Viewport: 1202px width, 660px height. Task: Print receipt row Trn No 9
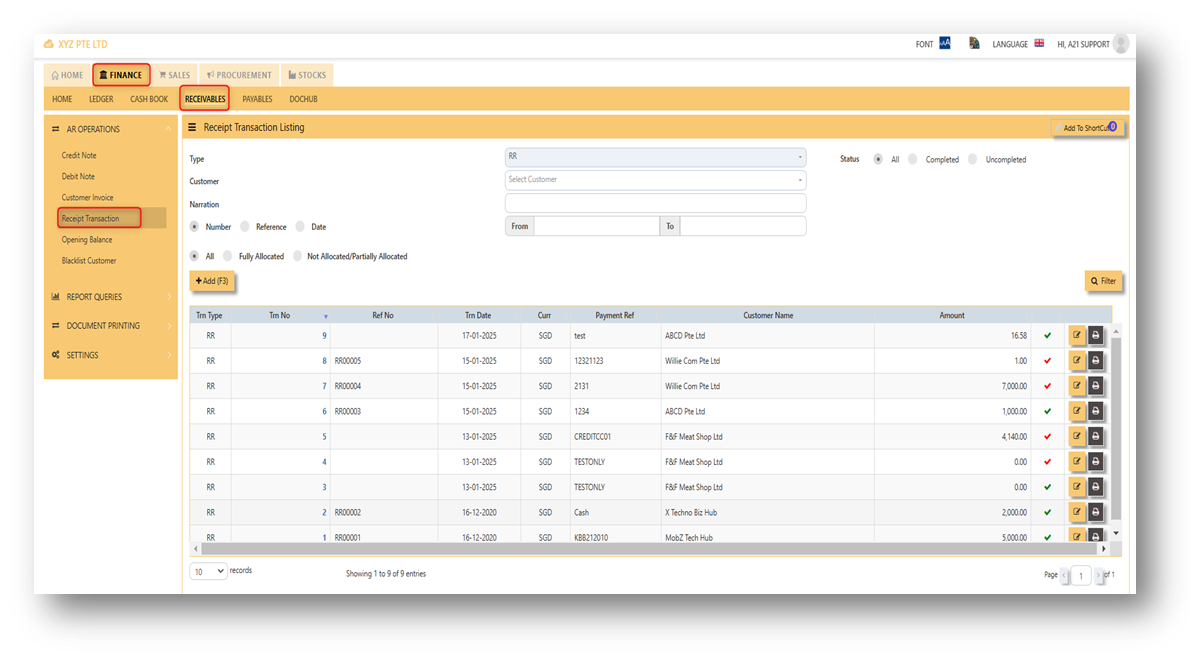click(x=1095, y=335)
